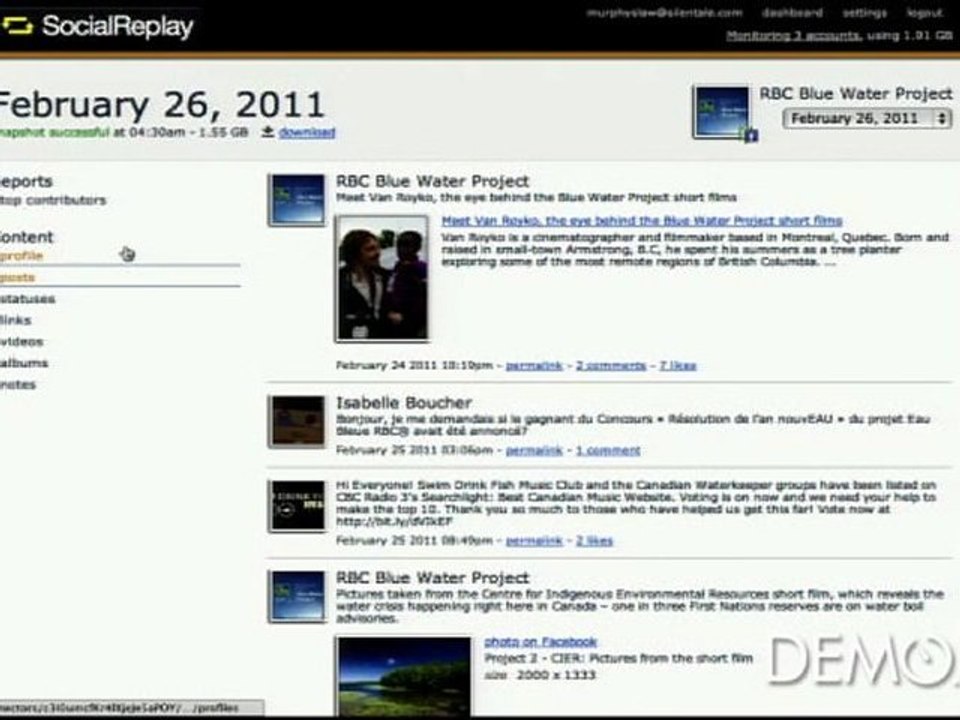Click the first RBC Blue Water Project post avatar
Viewport: 960px width, 720px height.
pyautogui.click(x=298, y=200)
